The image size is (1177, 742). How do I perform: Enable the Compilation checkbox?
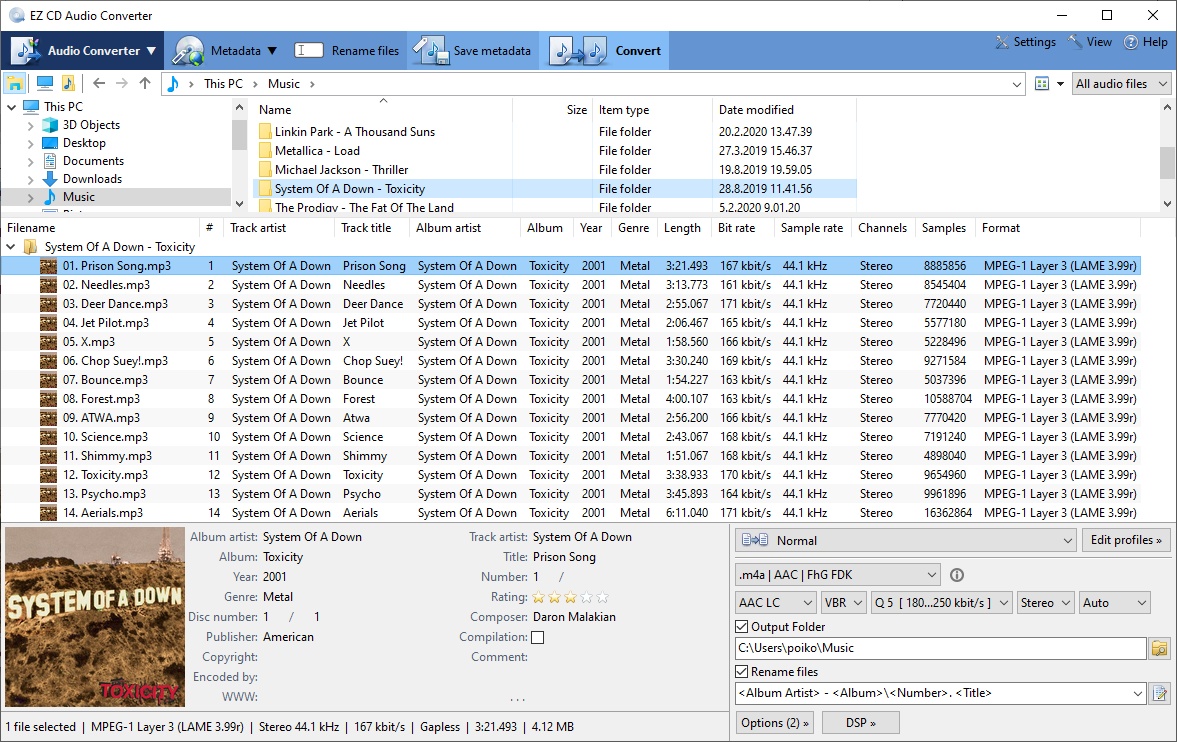[x=537, y=636]
